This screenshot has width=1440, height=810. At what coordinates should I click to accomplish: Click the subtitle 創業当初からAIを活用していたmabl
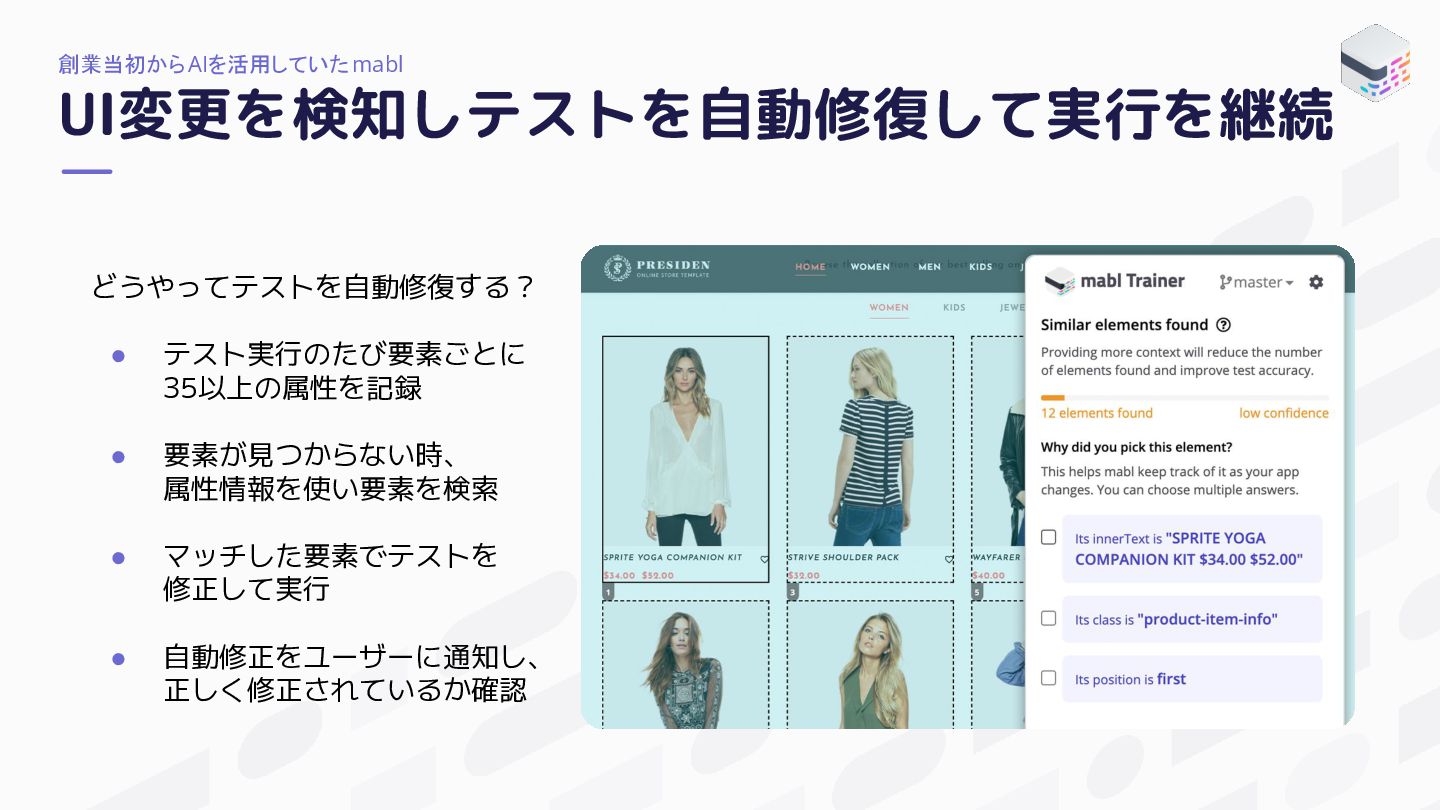[x=231, y=64]
